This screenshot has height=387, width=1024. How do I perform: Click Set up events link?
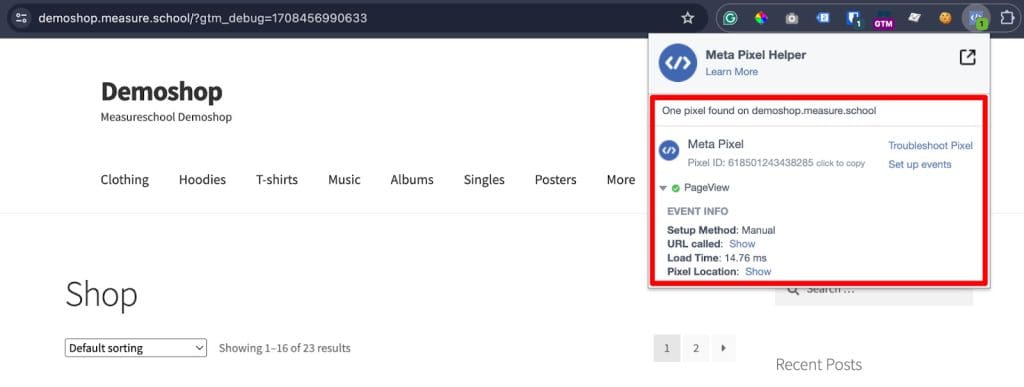pyautogui.click(x=920, y=164)
